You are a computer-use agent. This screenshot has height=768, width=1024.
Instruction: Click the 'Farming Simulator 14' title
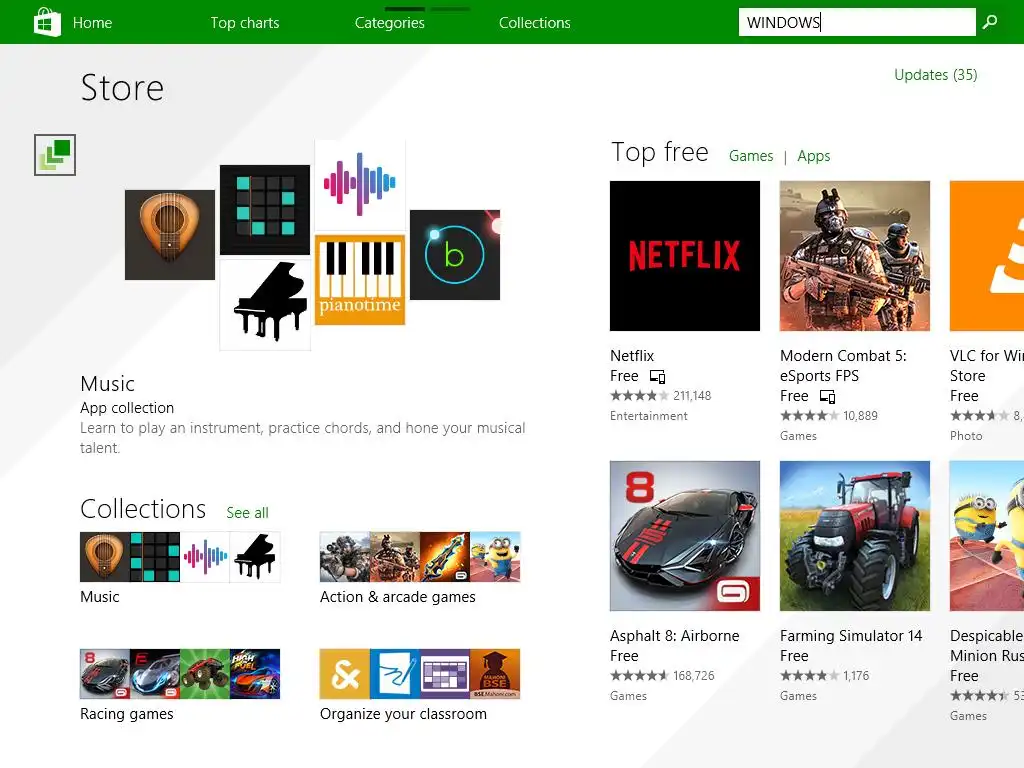click(x=851, y=636)
